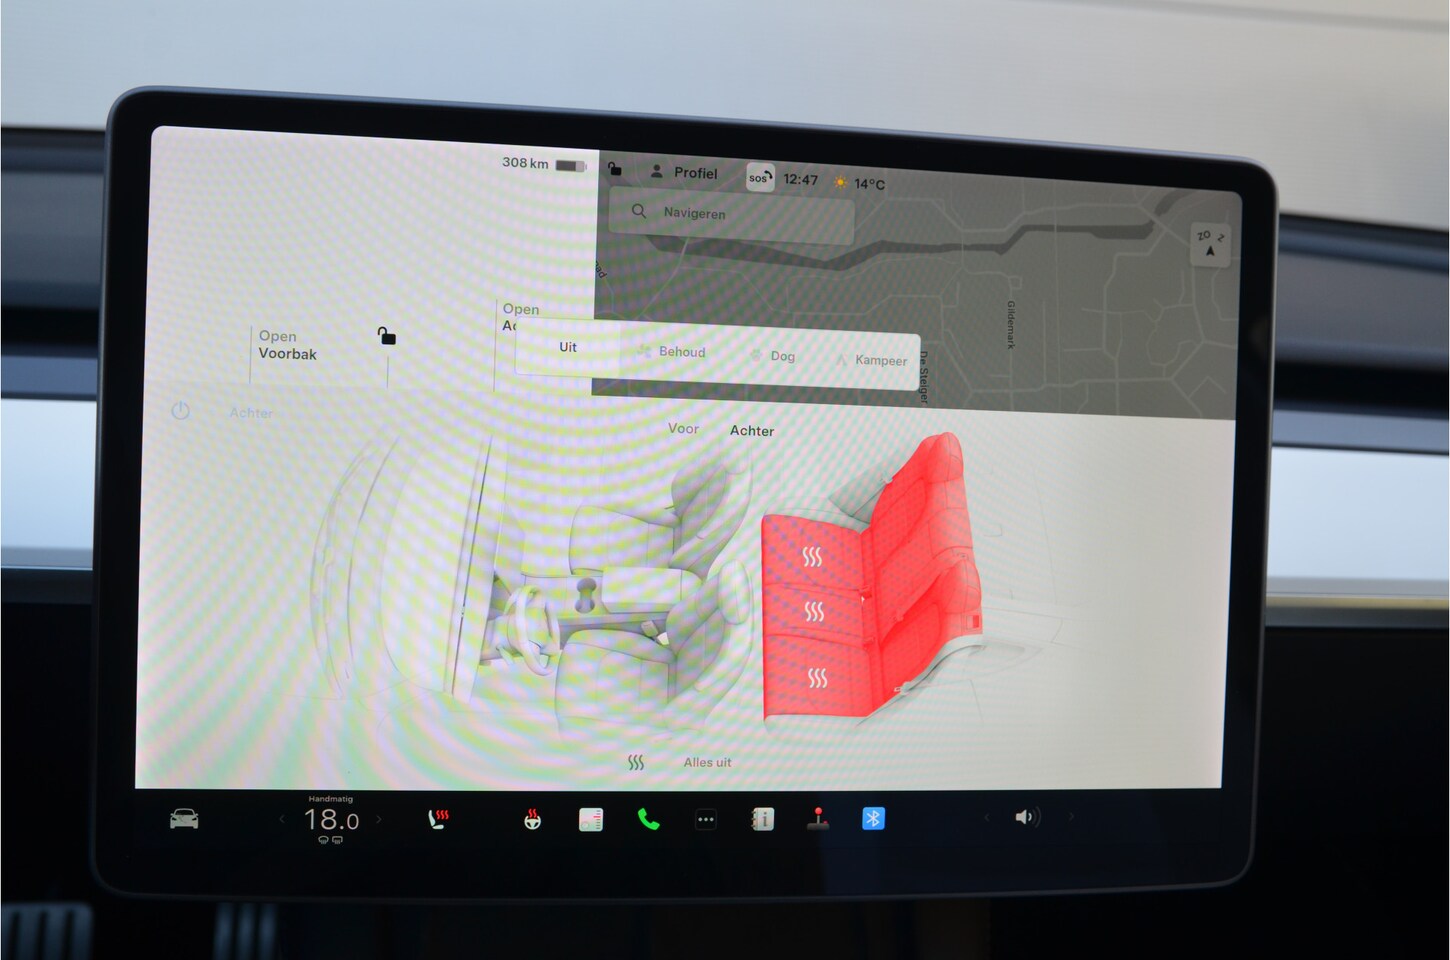Tap the seat heater icon in bottom bar
Screen dimensions: 1450x960
coord(438,819)
